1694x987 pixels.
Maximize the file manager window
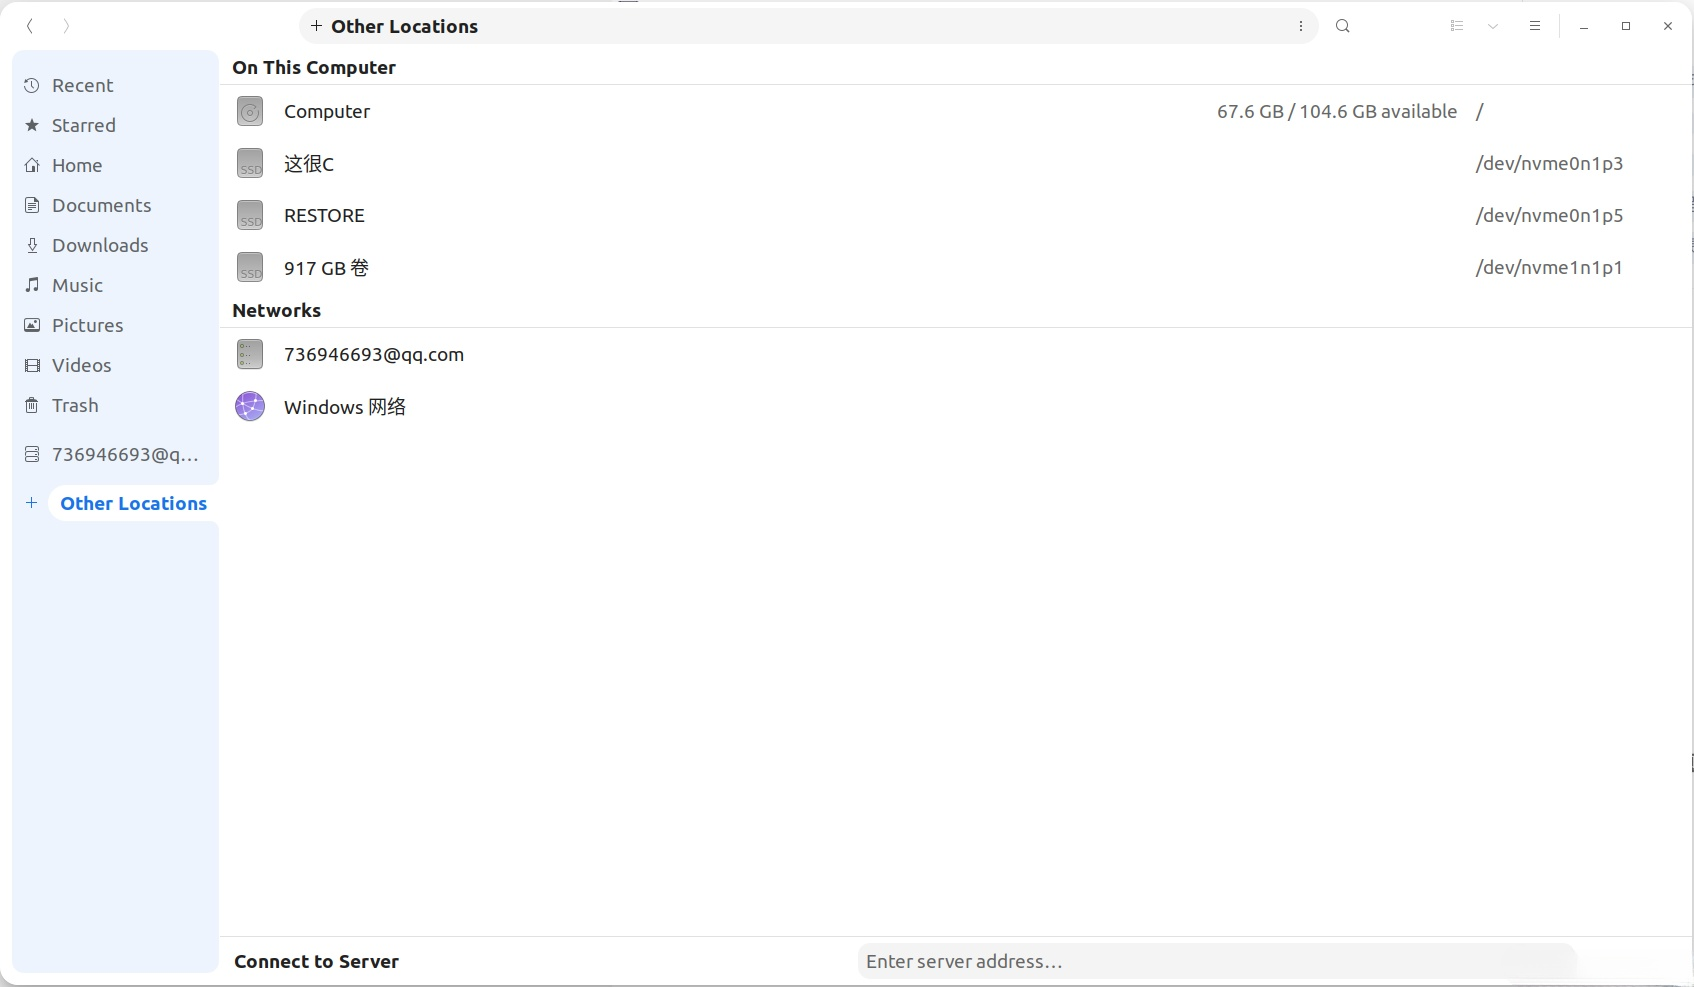[1626, 27]
